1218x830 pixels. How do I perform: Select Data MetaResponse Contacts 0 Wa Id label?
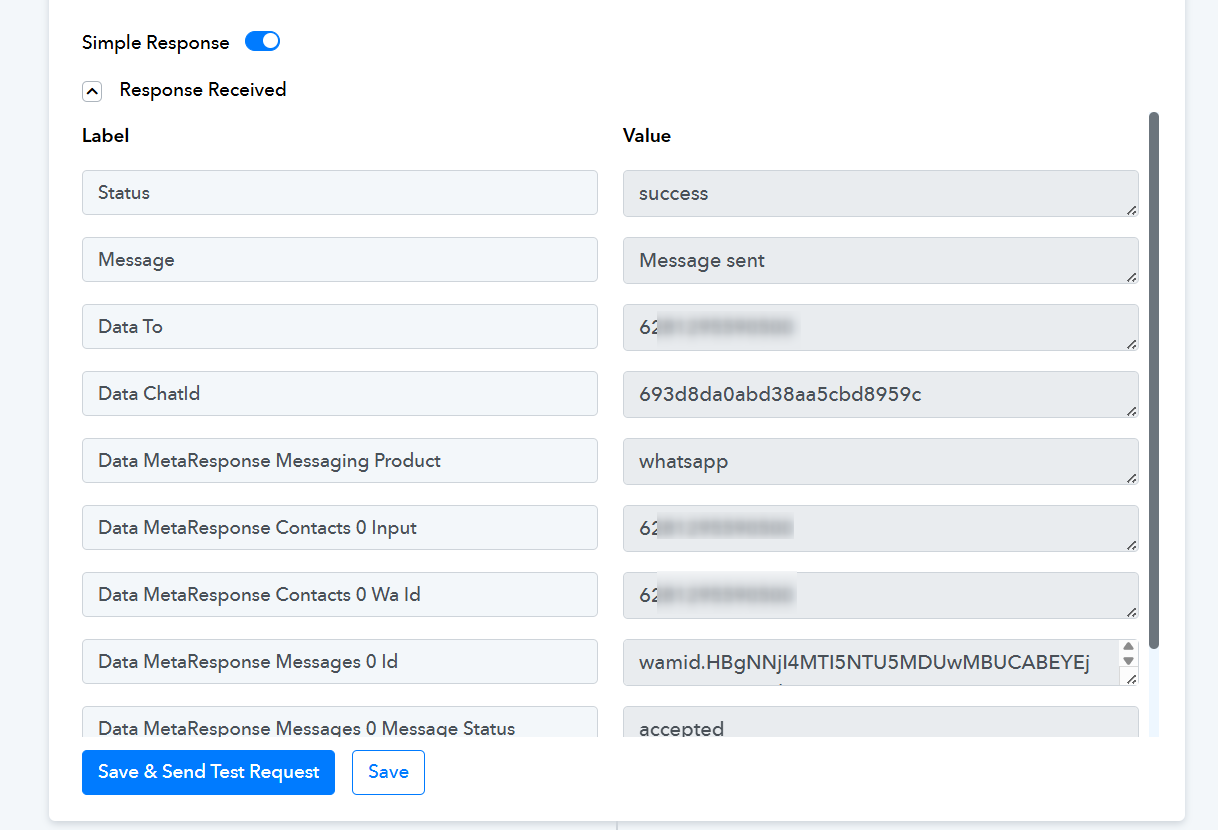(339, 595)
